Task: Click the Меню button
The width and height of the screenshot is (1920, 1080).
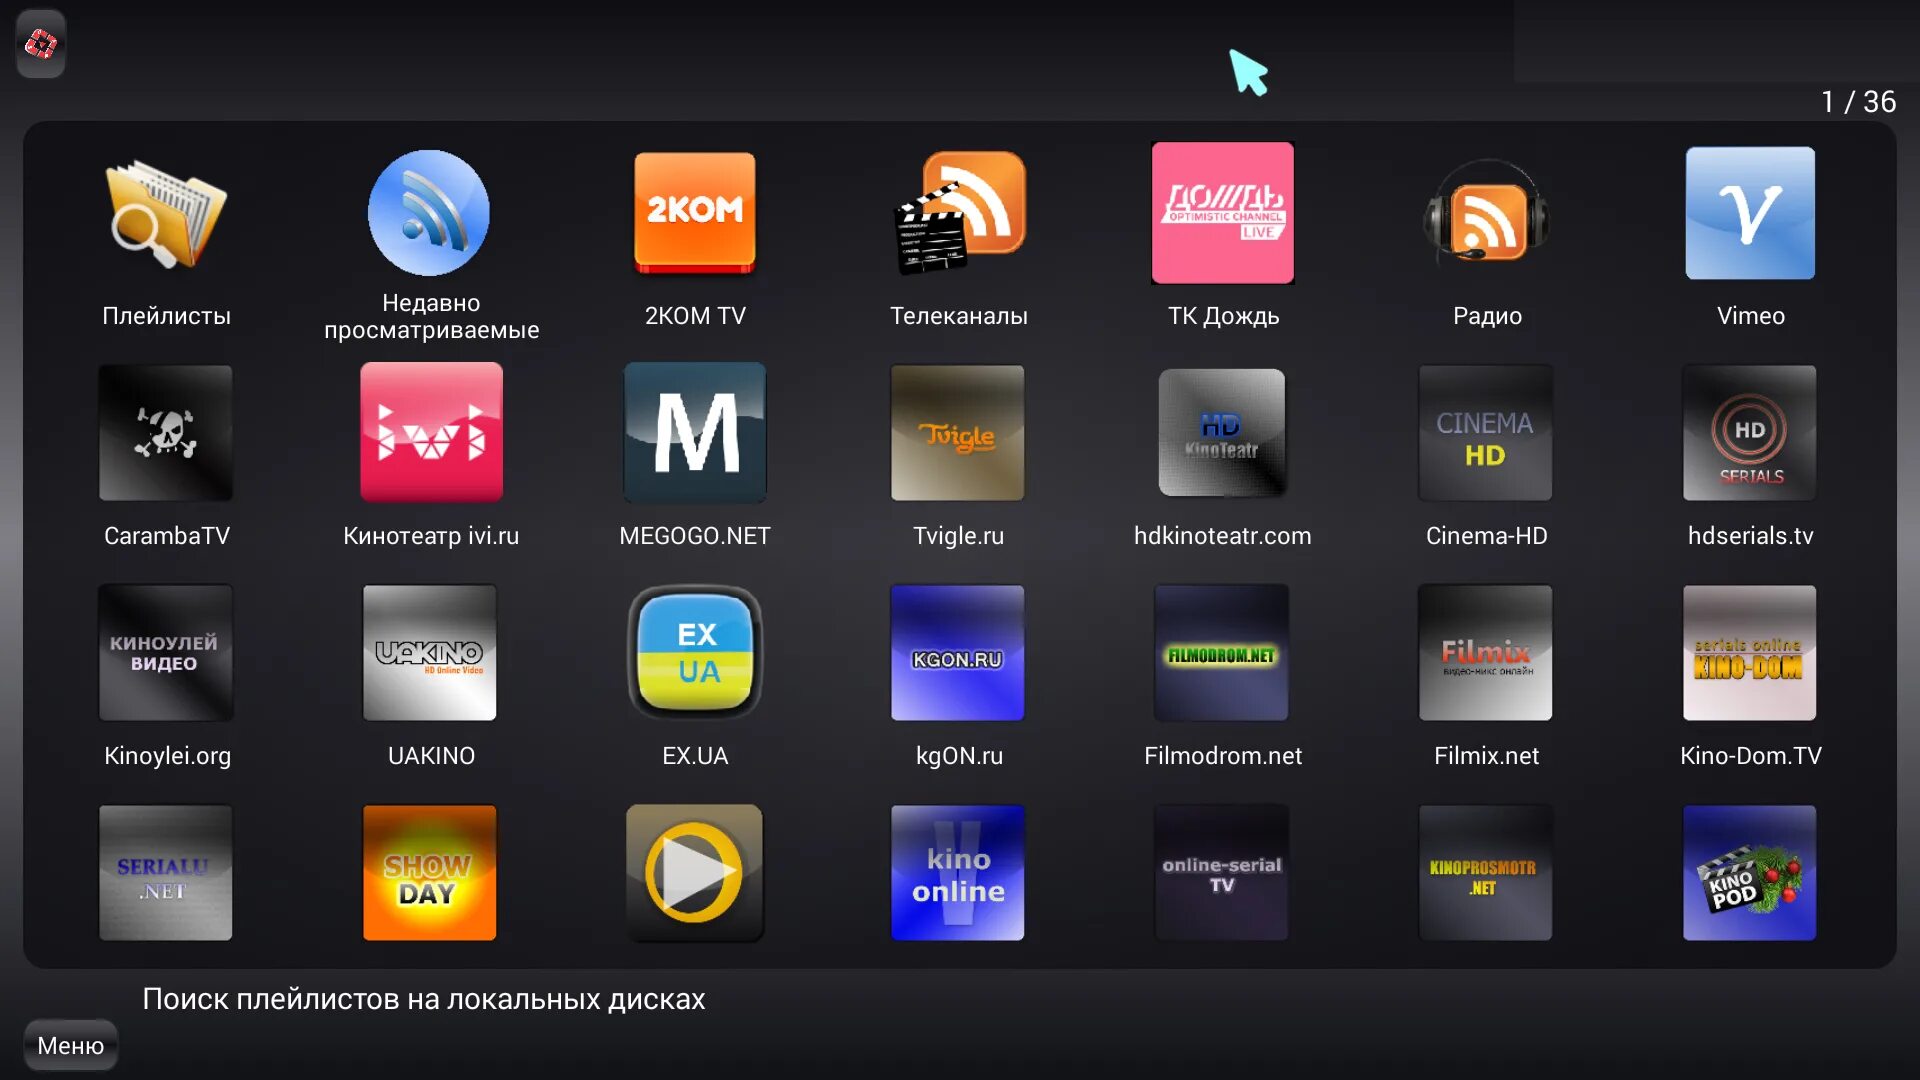Action: click(x=70, y=1045)
